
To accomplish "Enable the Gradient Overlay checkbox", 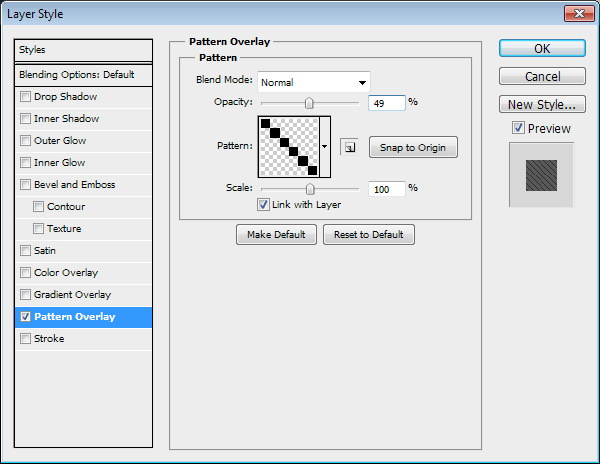I will (x=25, y=295).
